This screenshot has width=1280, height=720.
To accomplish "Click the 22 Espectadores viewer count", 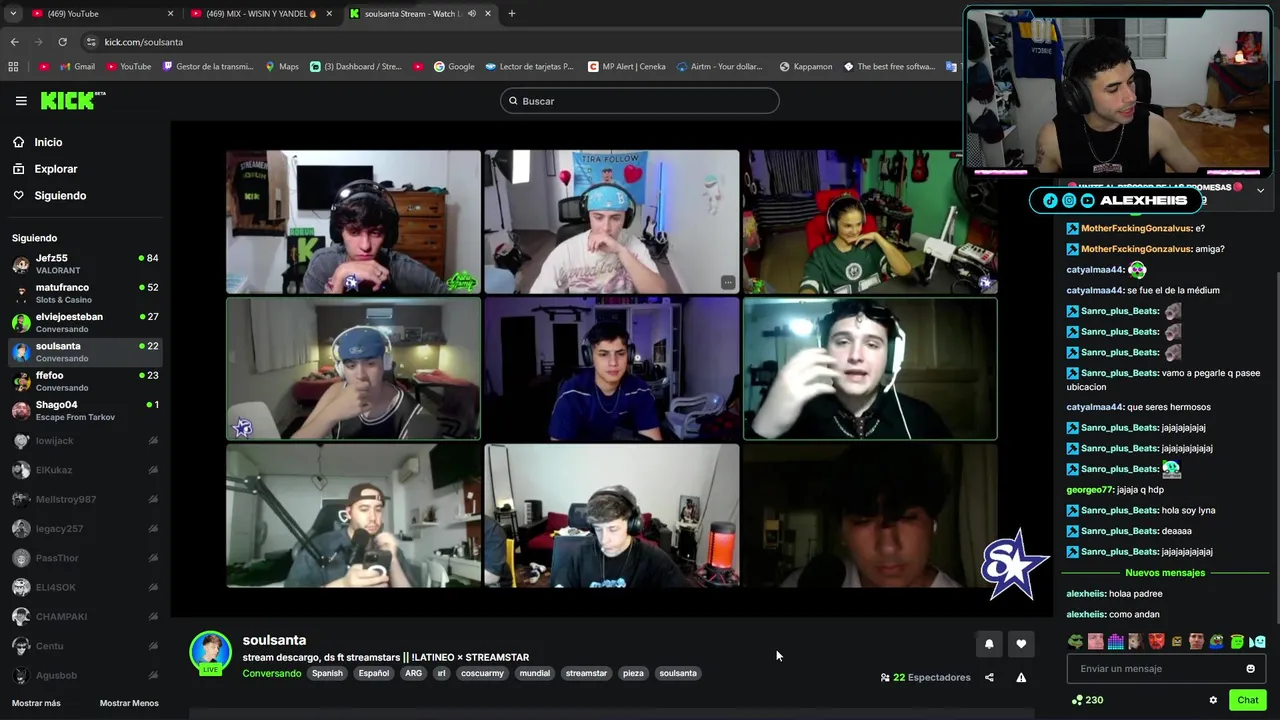I will pyautogui.click(x=925, y=677).
